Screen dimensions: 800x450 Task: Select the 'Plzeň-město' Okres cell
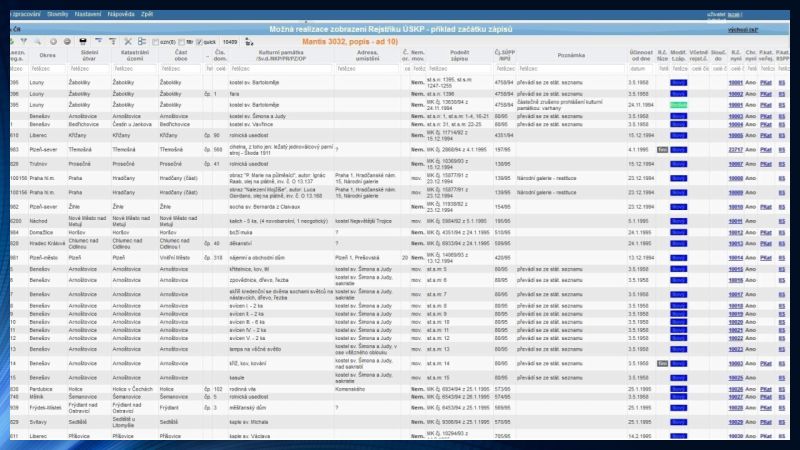pyautogui.click(x=44, y=258)
